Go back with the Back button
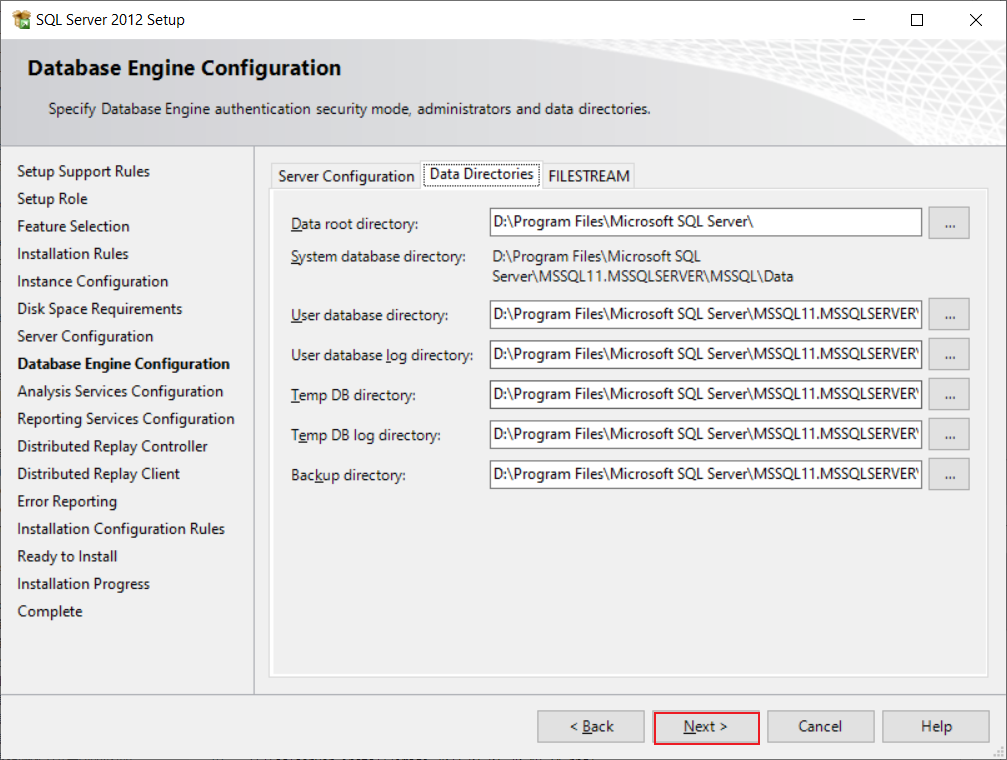This screenshot has height=760, width=1007. point(591,727)
